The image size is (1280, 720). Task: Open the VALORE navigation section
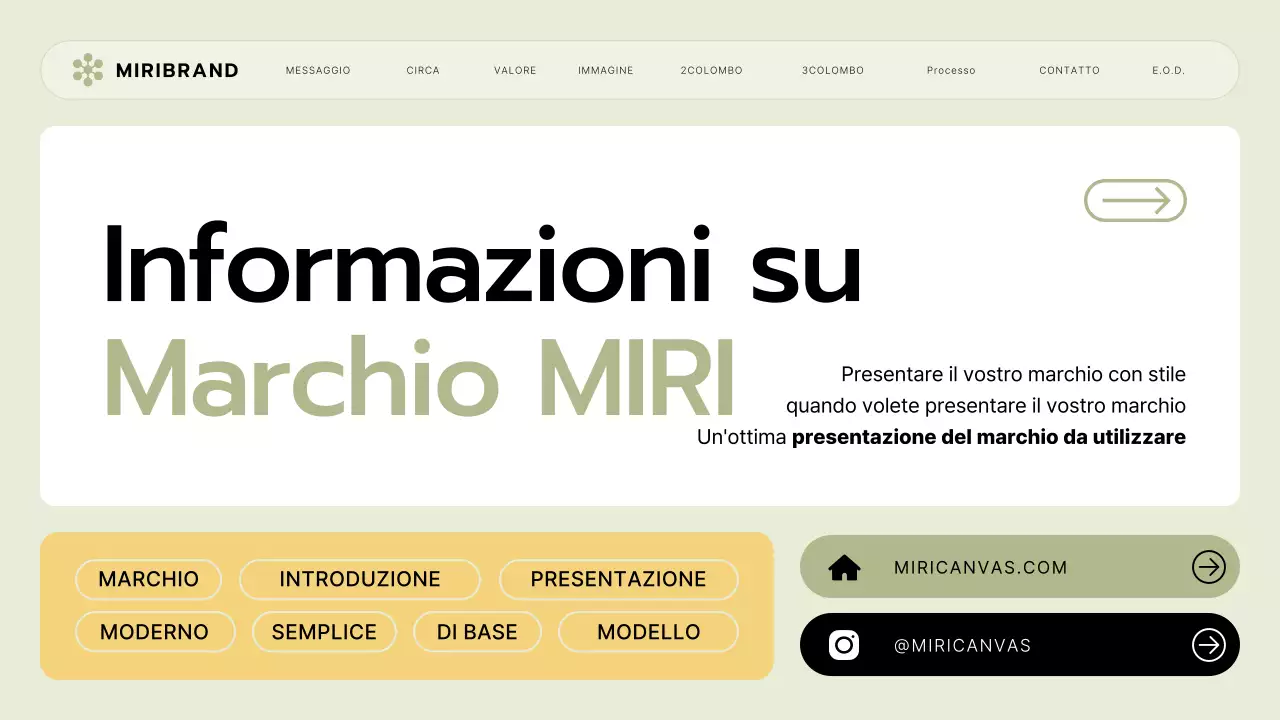click(515, 70)
